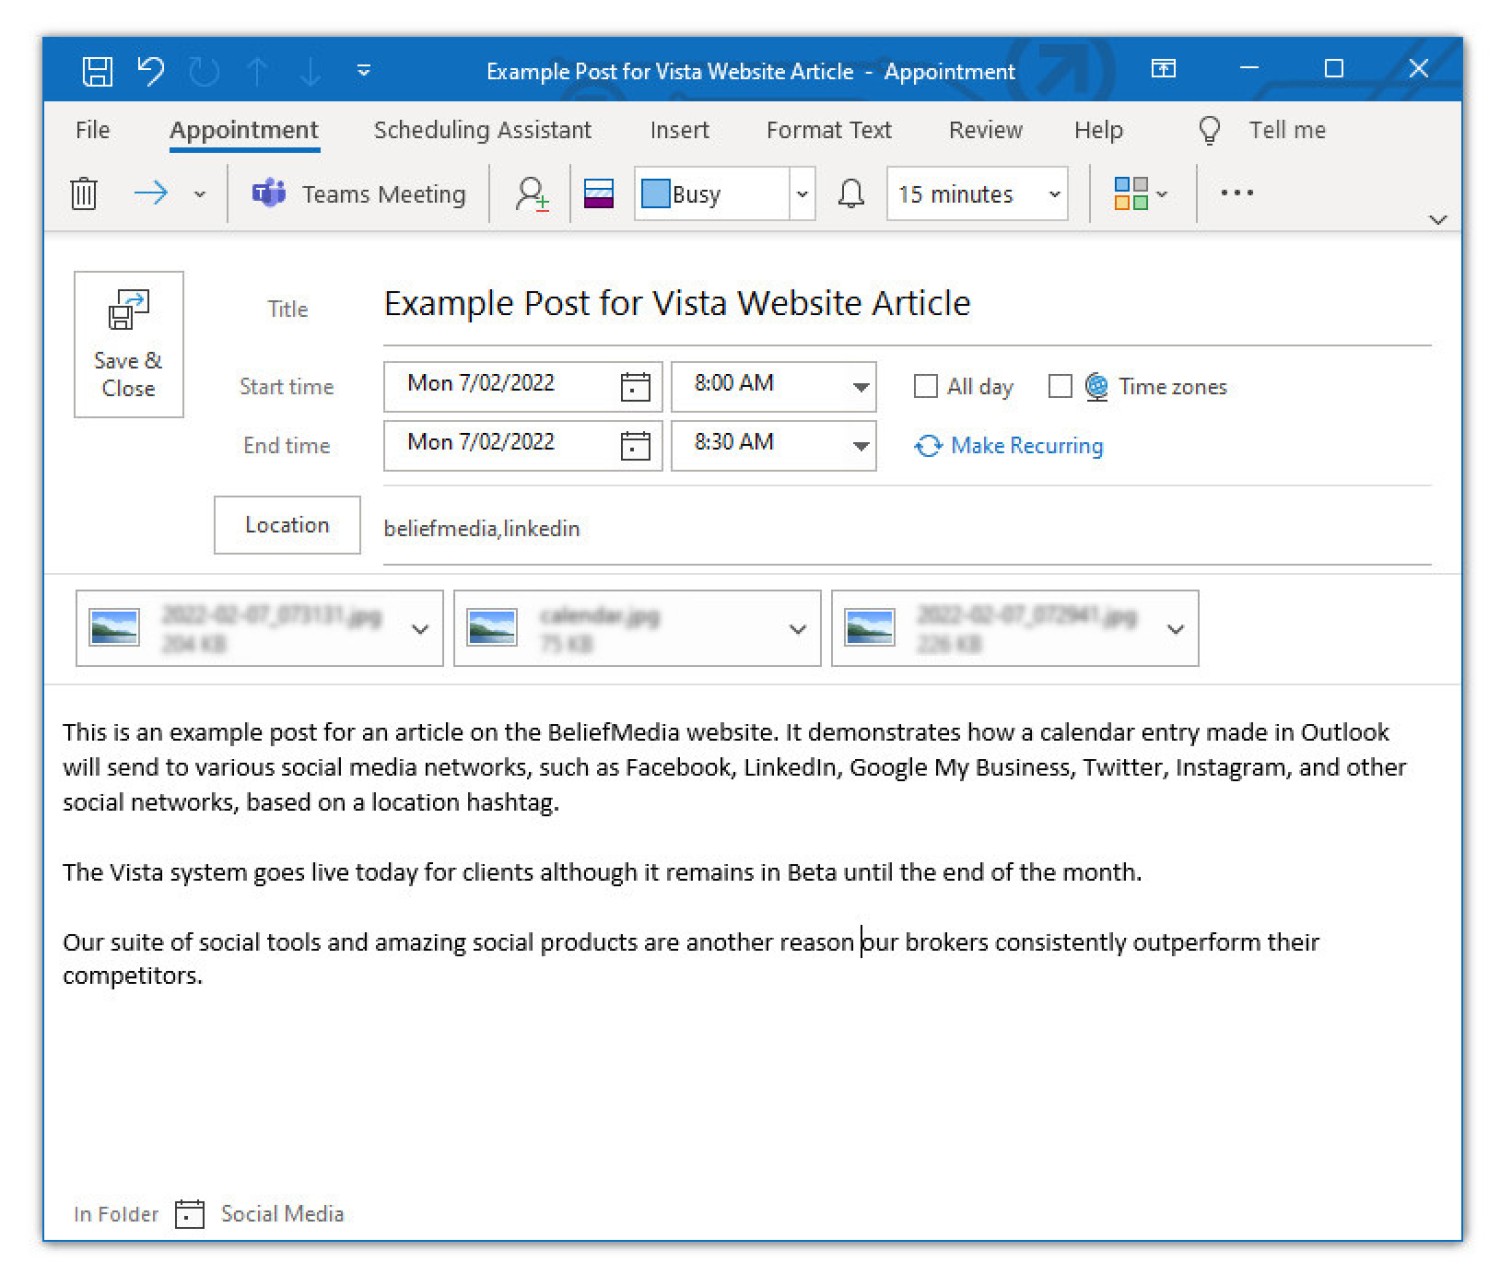
Task: Click the Save icon in title bar
Action: [x=97, y=71]
